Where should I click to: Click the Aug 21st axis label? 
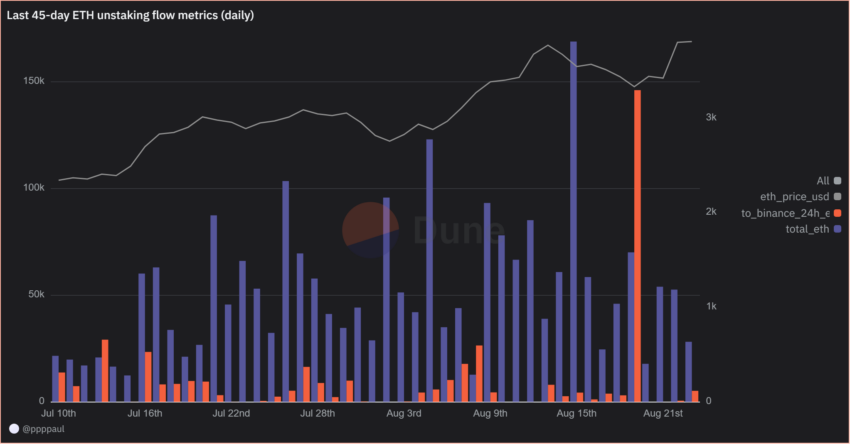[x=663, y=414]
